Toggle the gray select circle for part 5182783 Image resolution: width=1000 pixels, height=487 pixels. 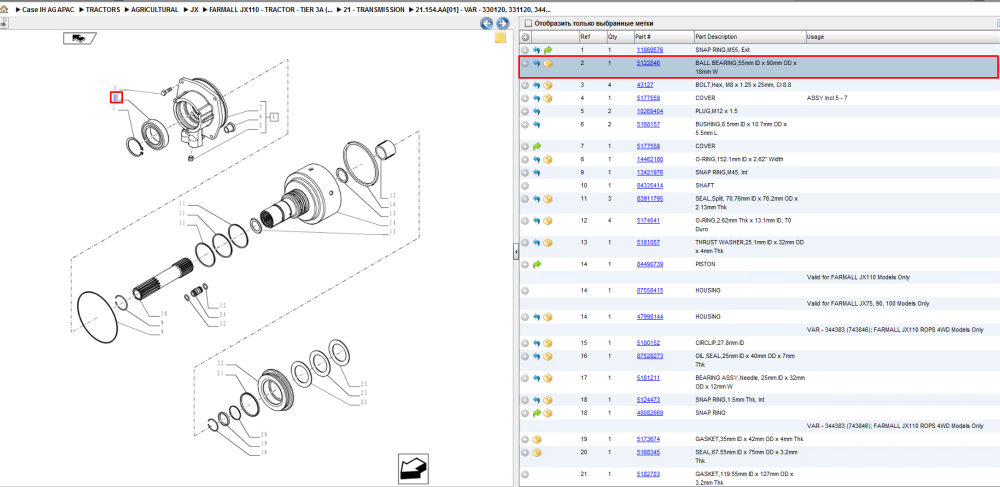(526, 475)
